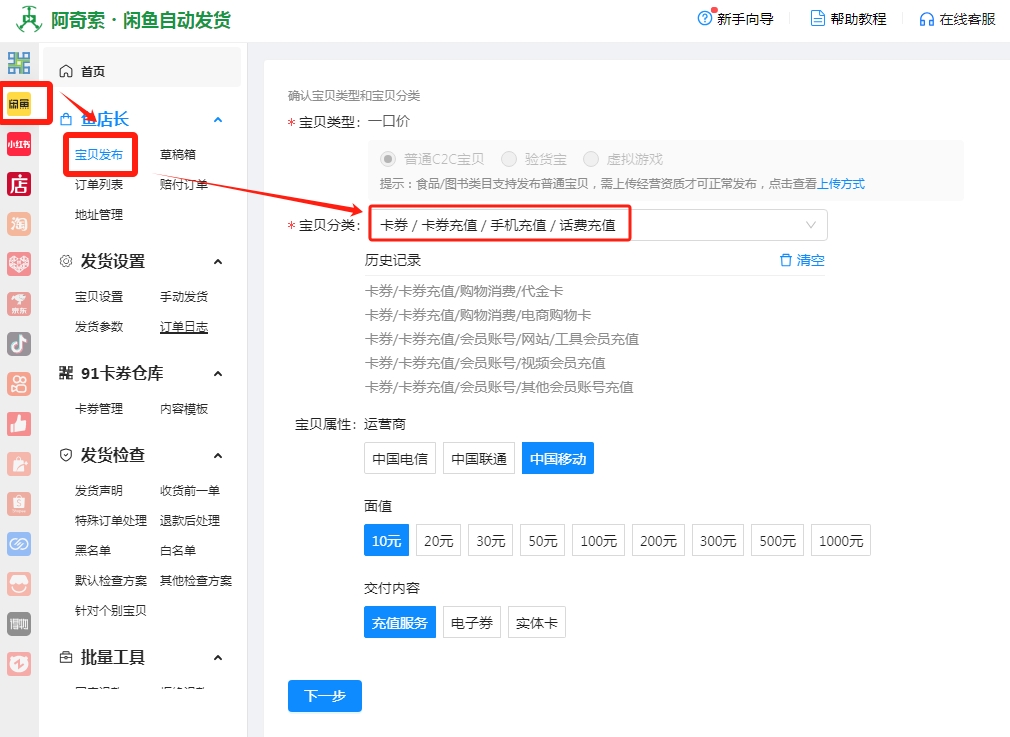Screen dimensions: 1010x737
Task: Pick the 电子券 delivery option
Action: coord(472,622)
